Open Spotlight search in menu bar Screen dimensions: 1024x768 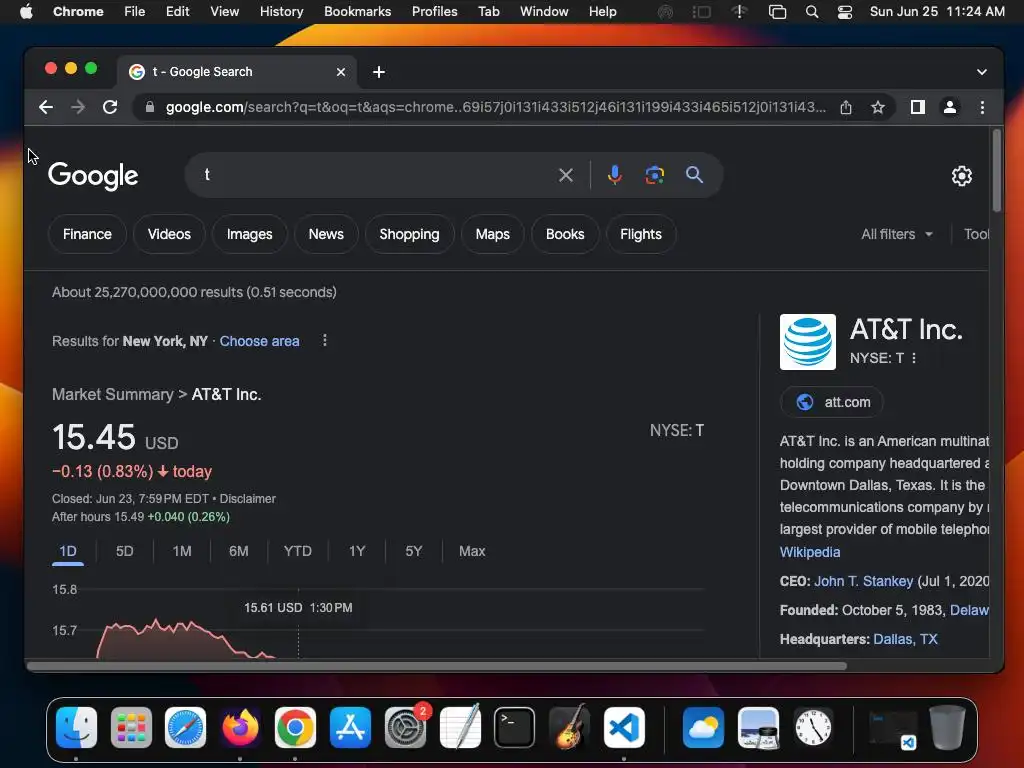point(812,12)
